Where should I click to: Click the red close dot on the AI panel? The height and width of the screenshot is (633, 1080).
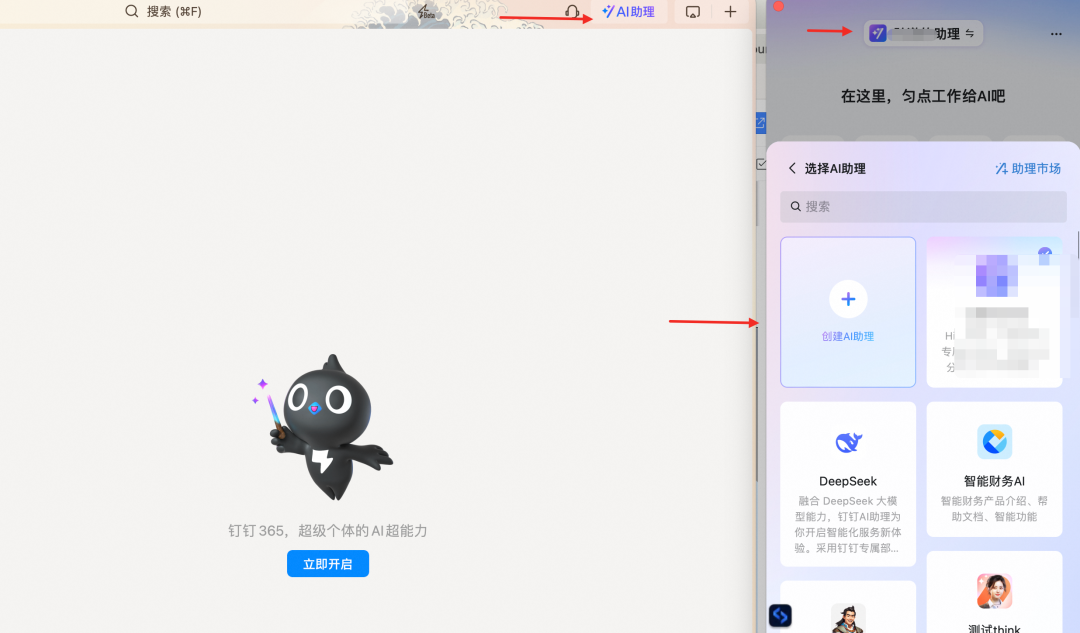778,6
